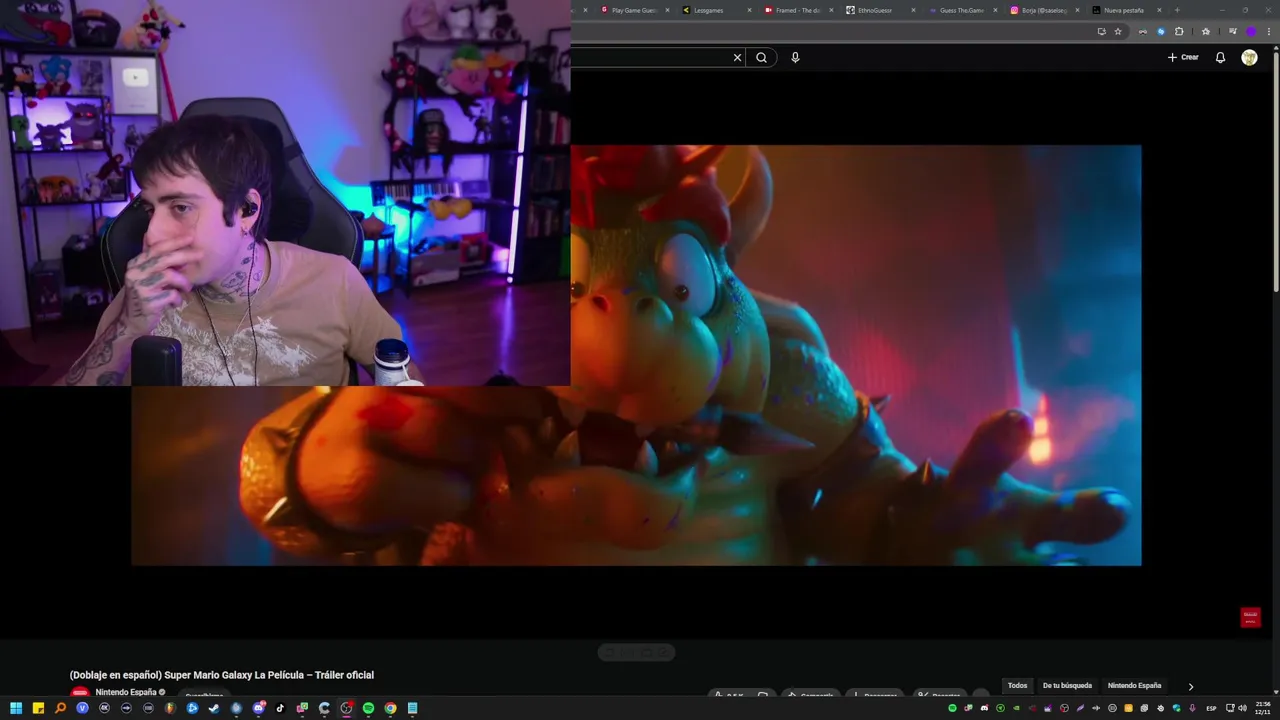The image size is (1280, 720).
Task: Open the orange search app on taskbar
Action: 60,708
